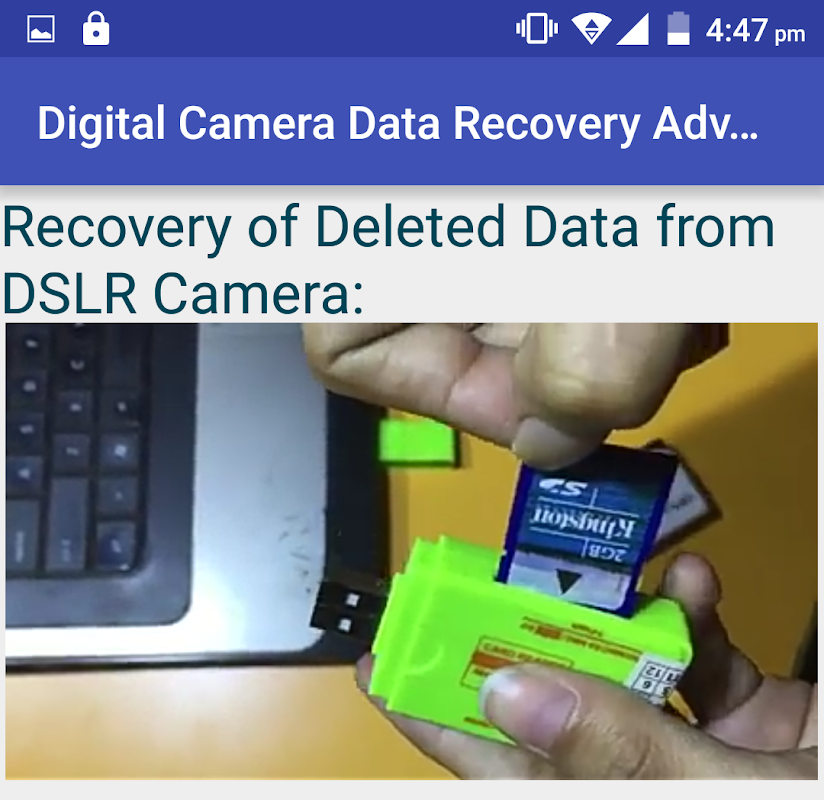Tap the USB connector plug in photo
Image resolution: width=824 pixels, height=800 pixels.
tap(346, 611)
